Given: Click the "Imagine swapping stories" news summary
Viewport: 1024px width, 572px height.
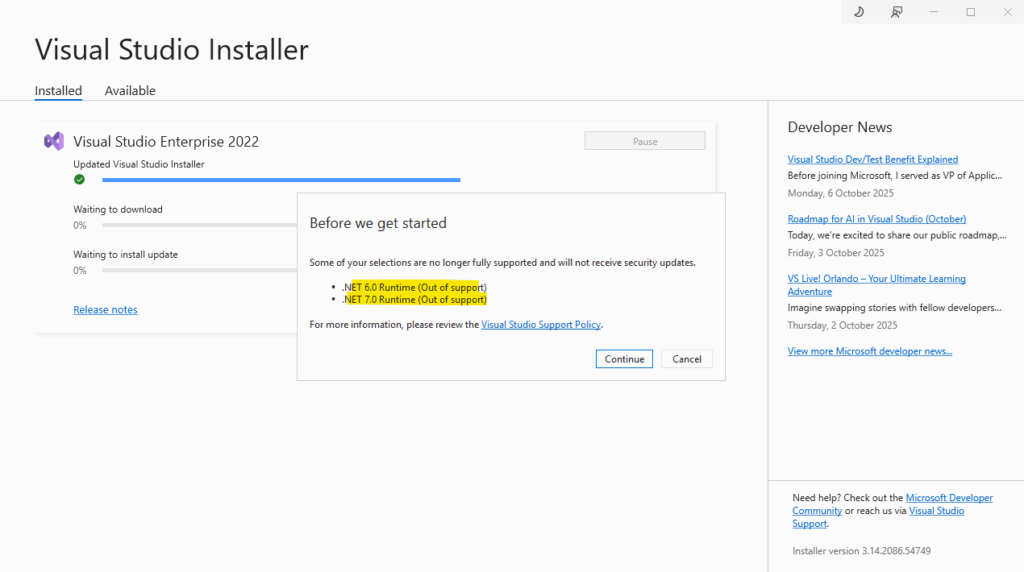Looking at the screenshot, I should point(895,308).
